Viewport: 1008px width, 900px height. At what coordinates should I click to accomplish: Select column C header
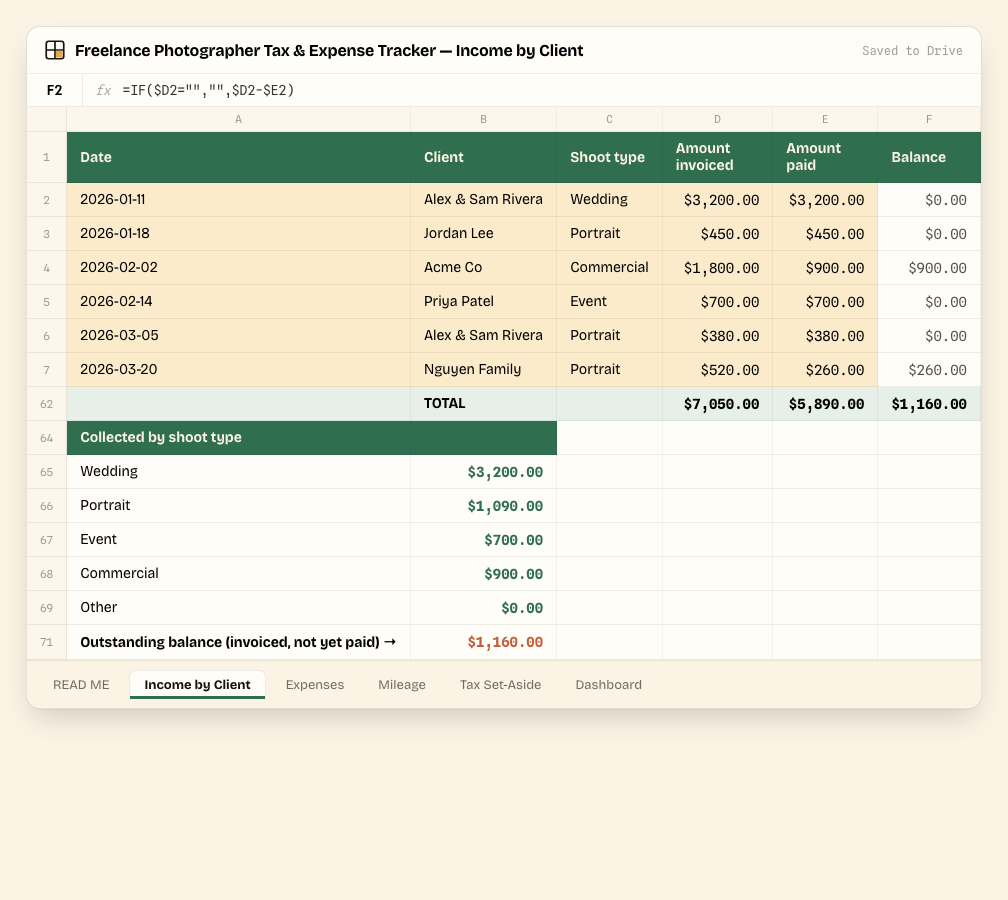pyautogui.click(x=609, y=119)
